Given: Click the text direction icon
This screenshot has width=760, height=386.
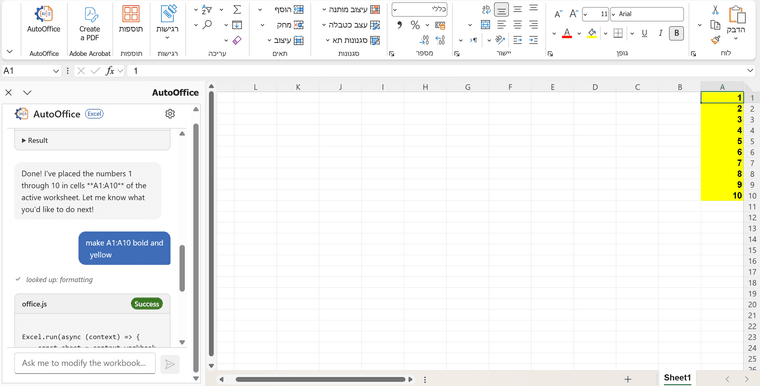Looking at the screenshot, I should pyautogui.click(x=473, y=40).
